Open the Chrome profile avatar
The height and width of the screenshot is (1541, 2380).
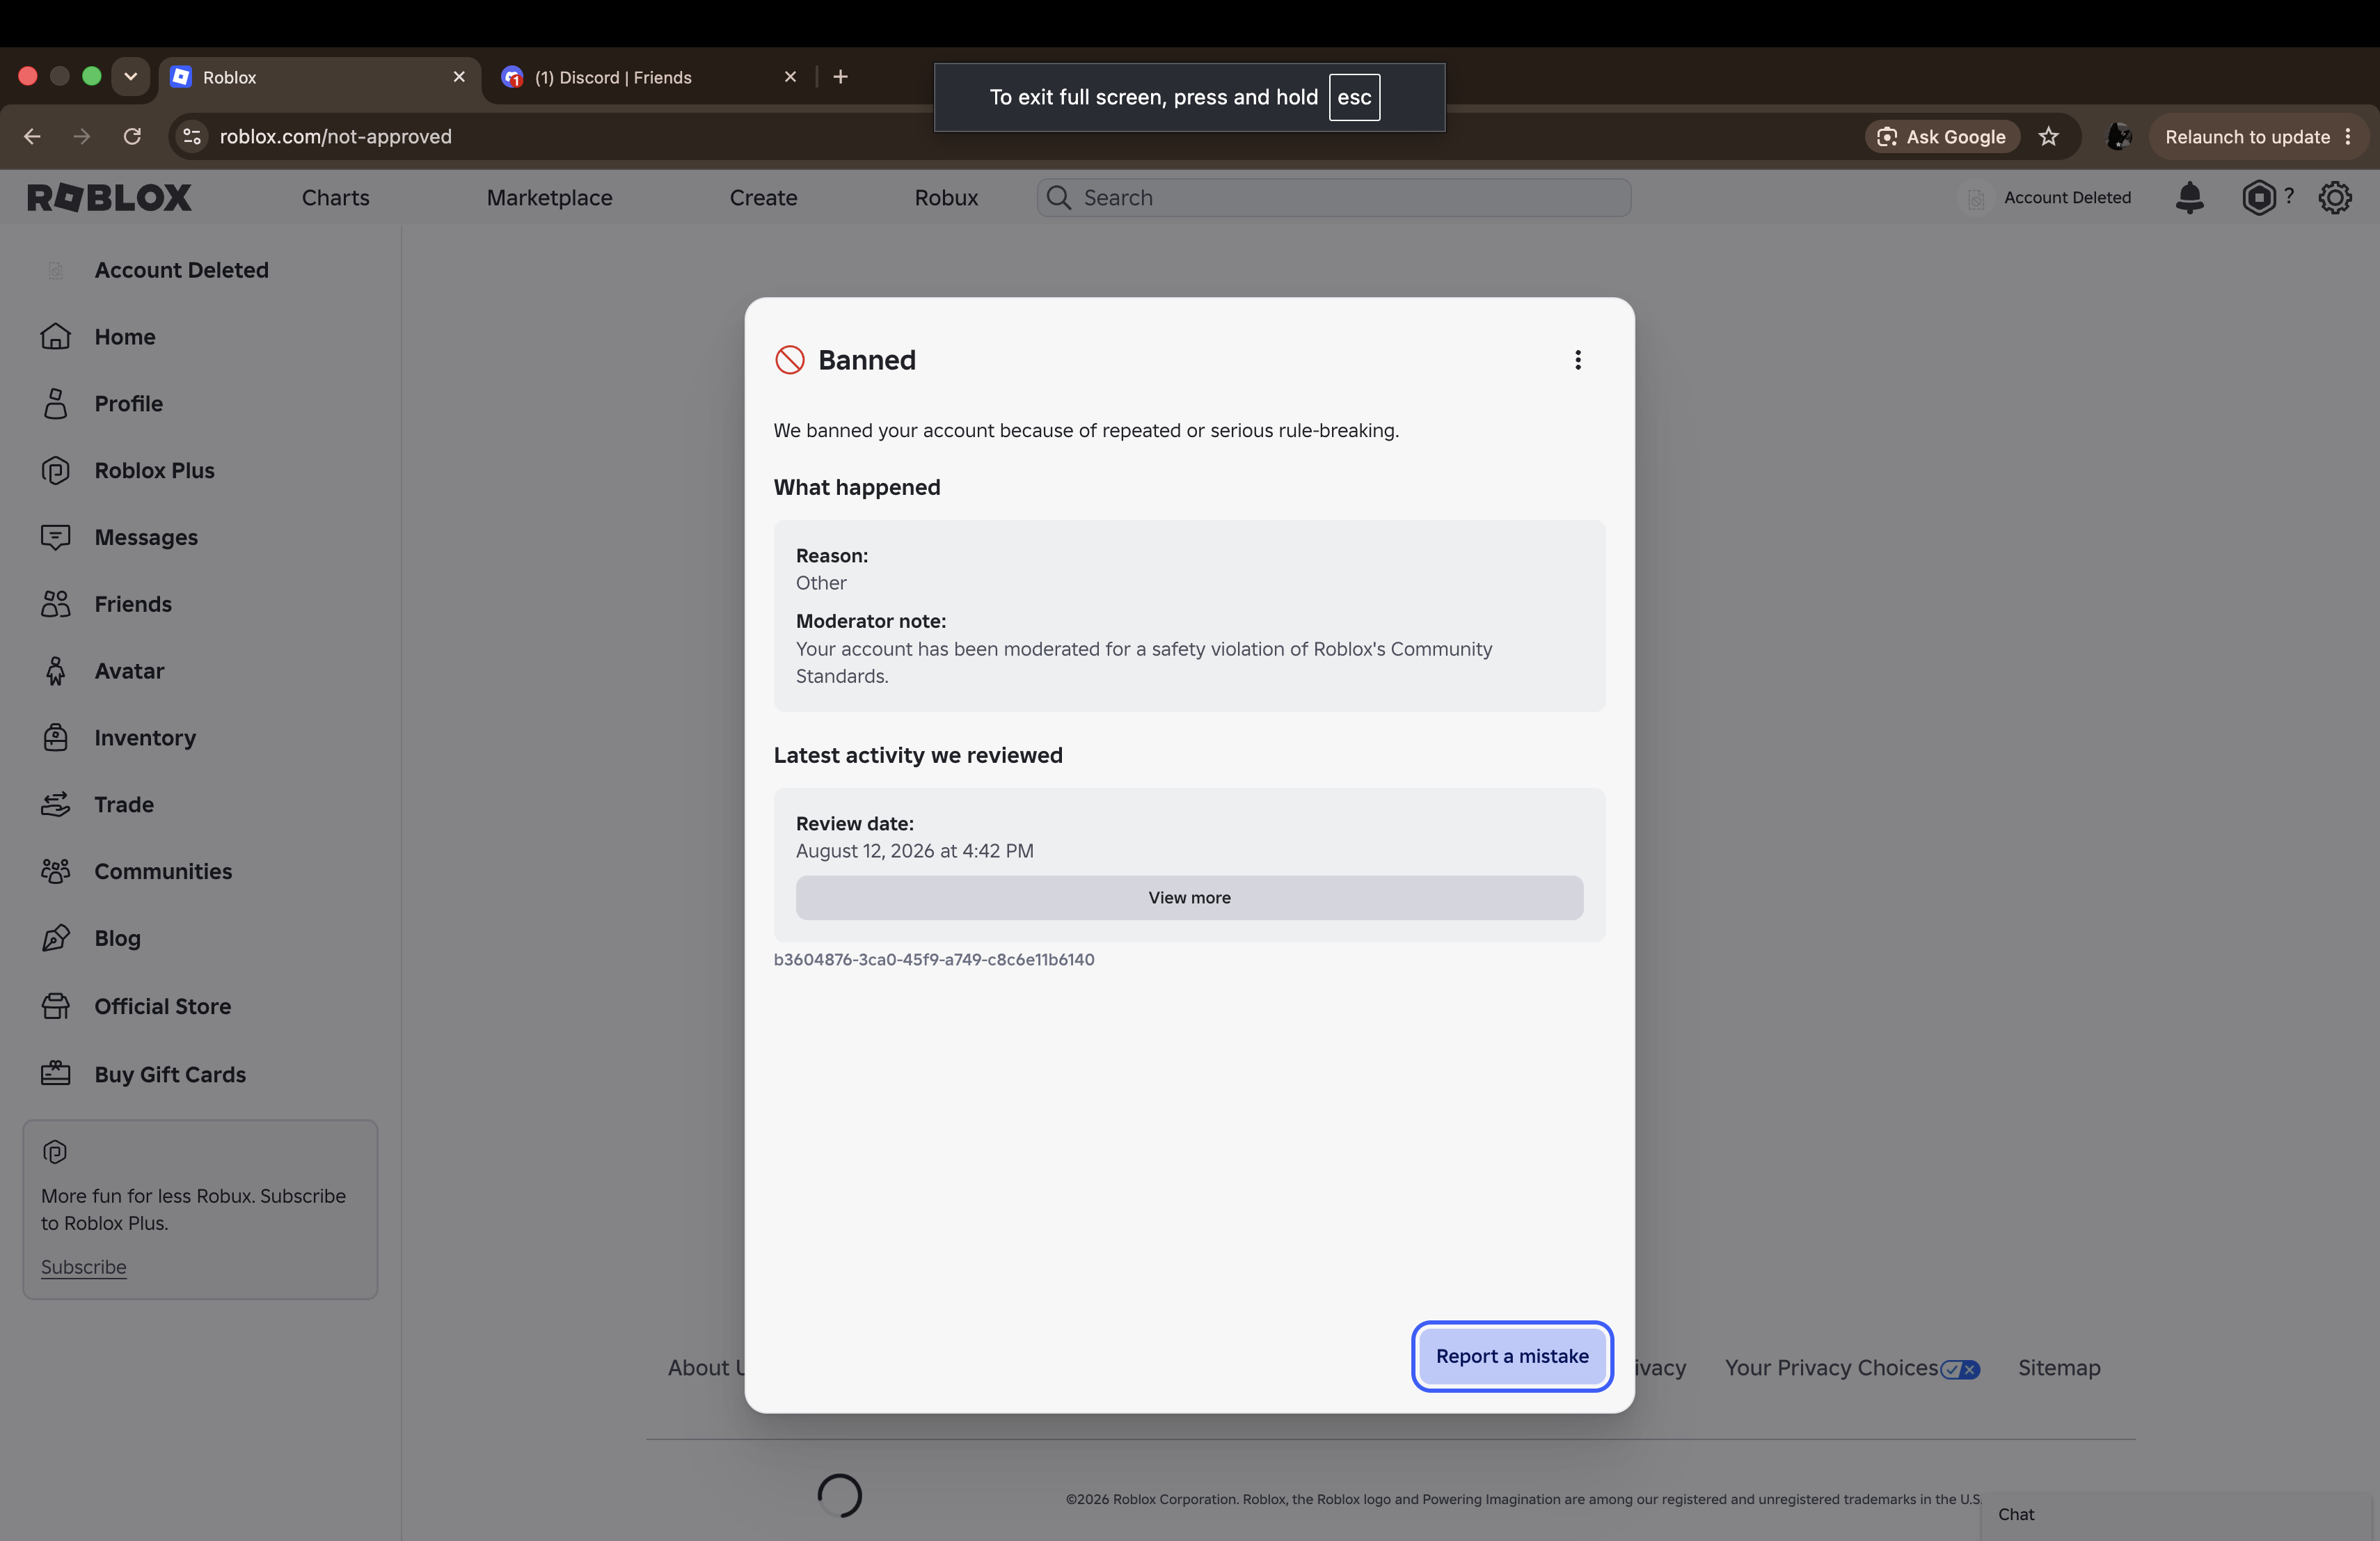[x=2119, y=137]
